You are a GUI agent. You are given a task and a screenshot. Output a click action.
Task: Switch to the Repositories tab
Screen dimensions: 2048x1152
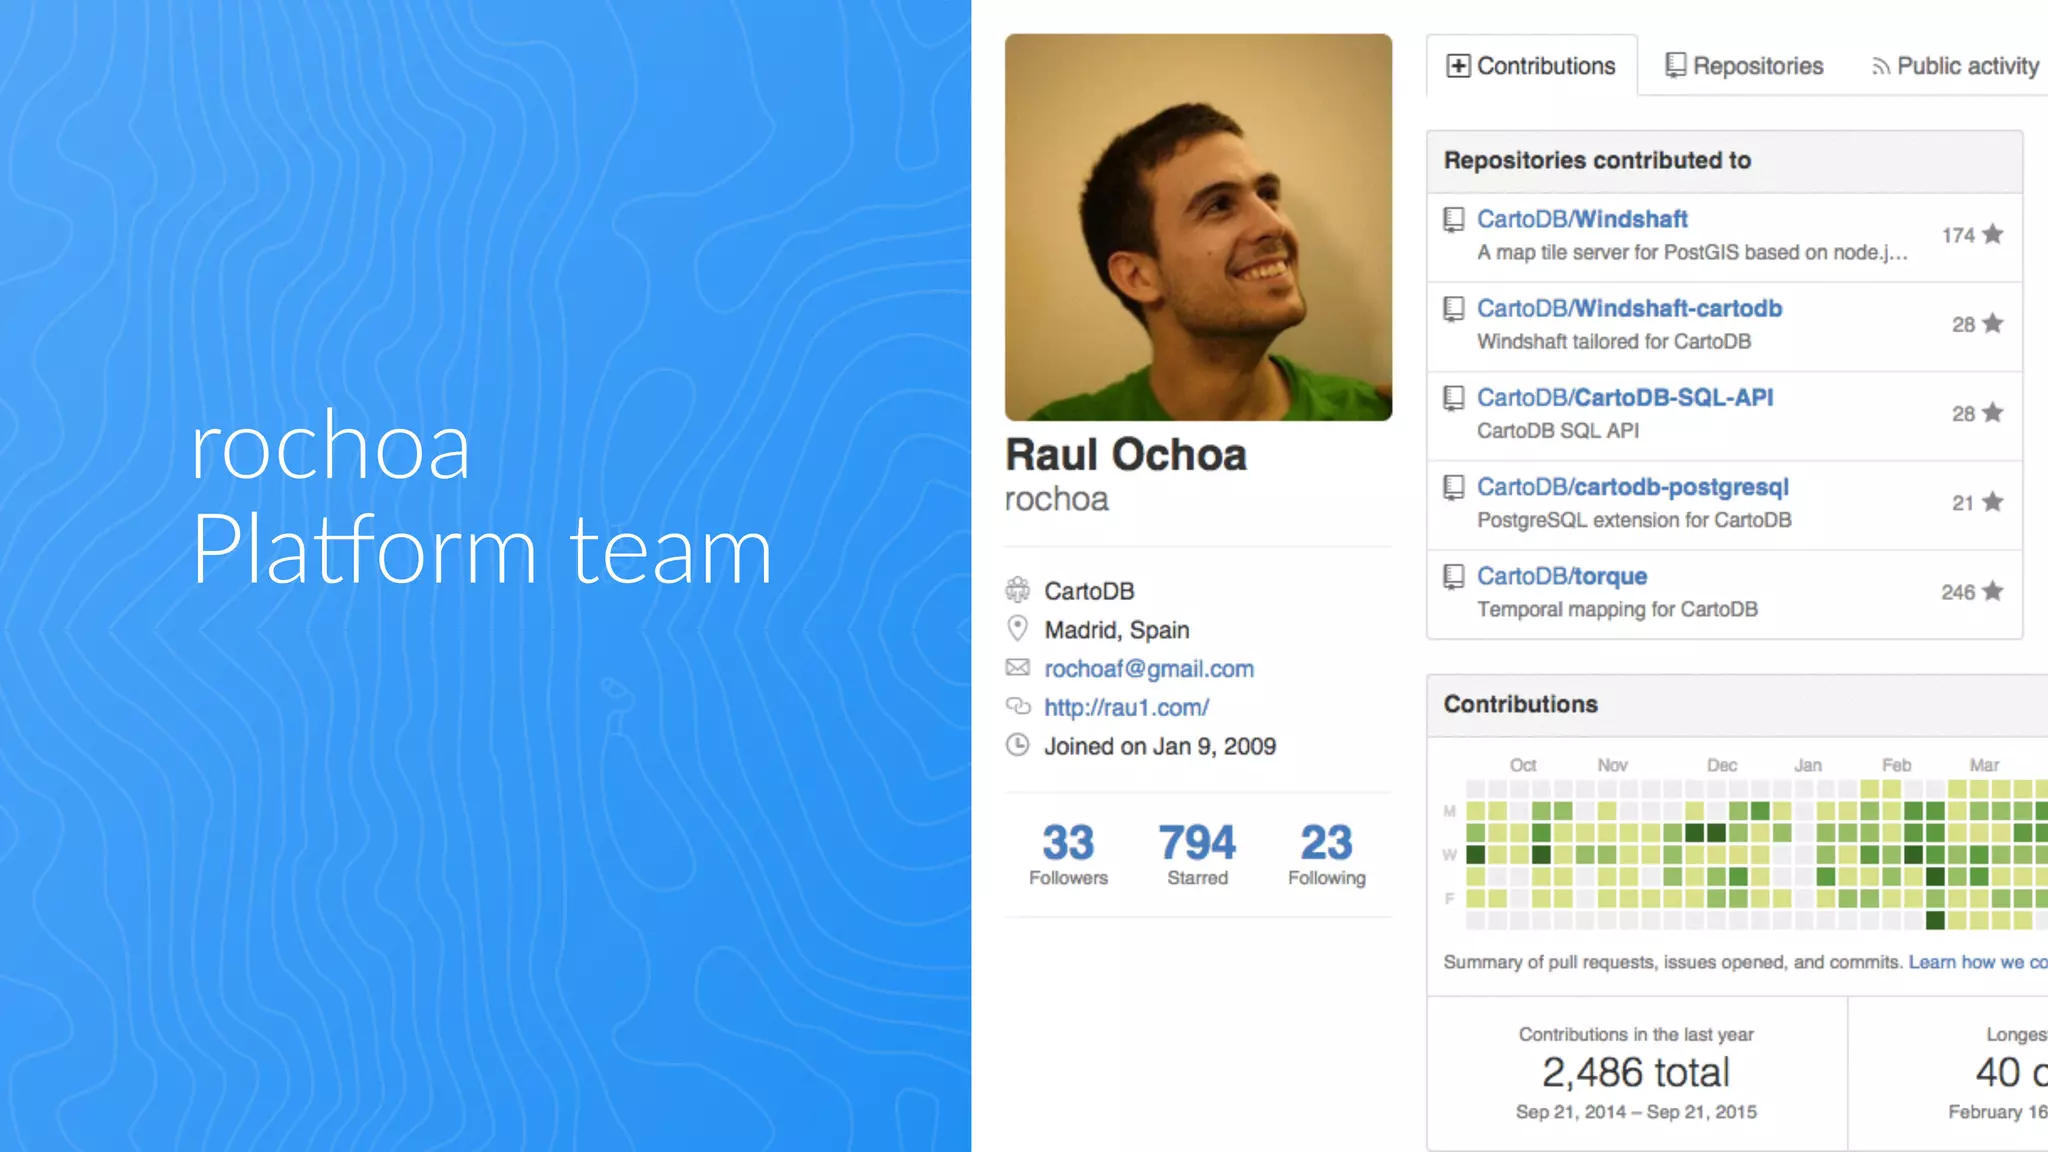coord(1744,66)
